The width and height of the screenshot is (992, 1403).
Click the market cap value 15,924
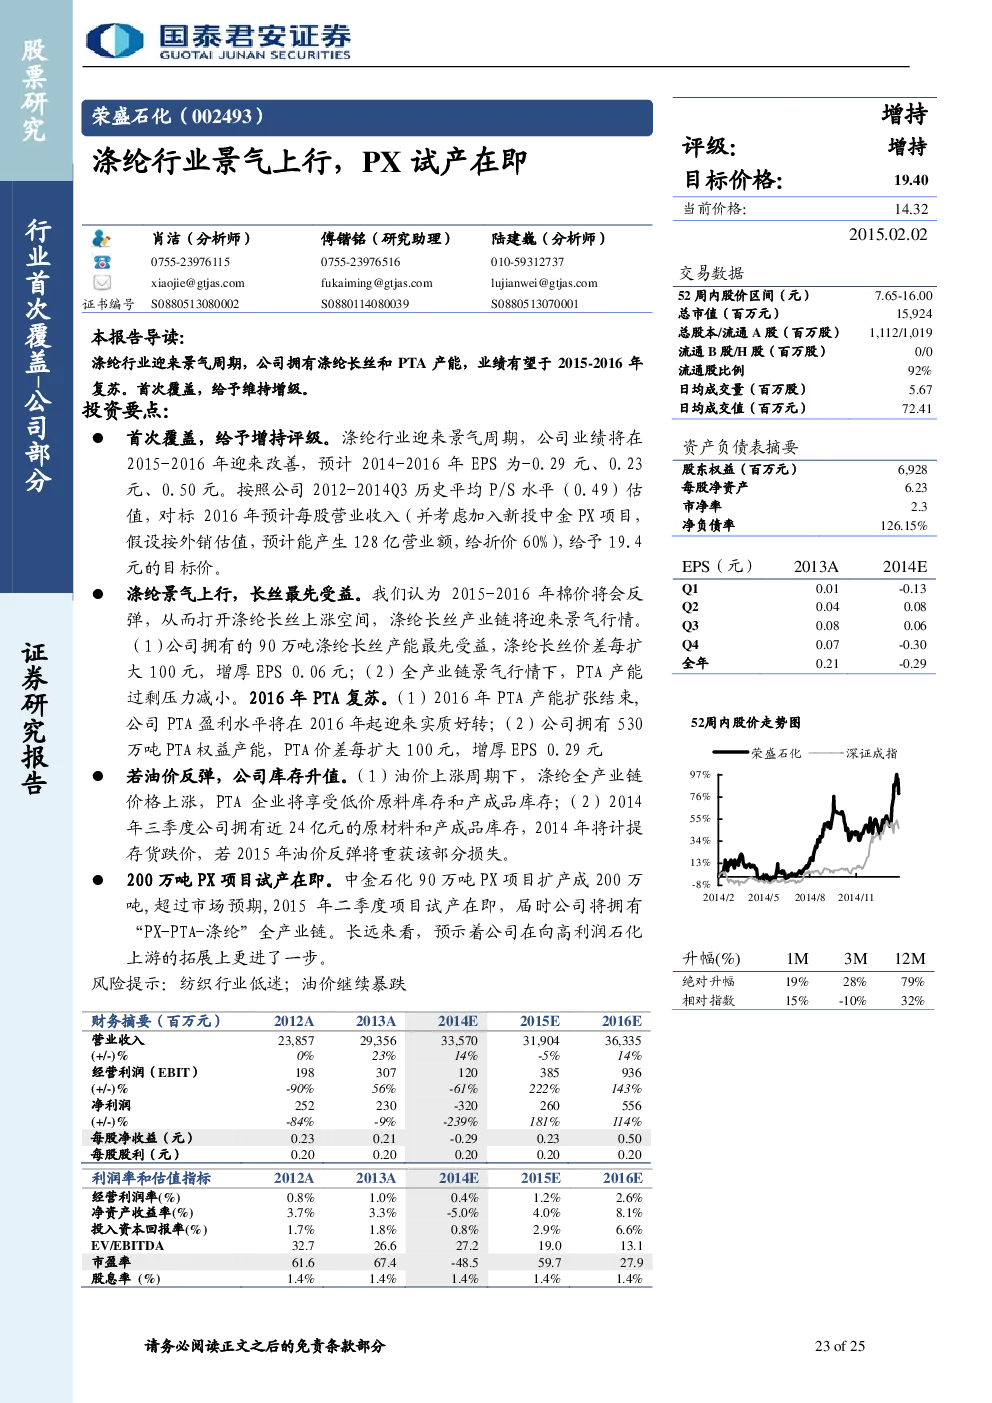[914, 314]
